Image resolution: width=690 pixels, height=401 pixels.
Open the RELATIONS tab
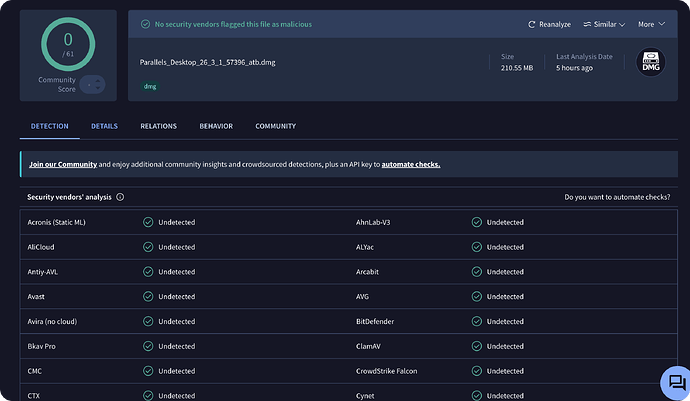coord(158,126)
